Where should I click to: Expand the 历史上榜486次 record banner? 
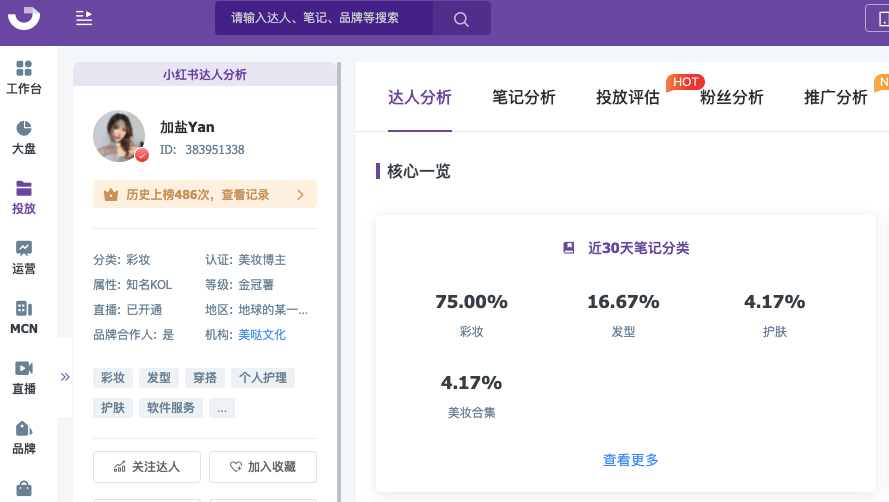coord(205,194)
